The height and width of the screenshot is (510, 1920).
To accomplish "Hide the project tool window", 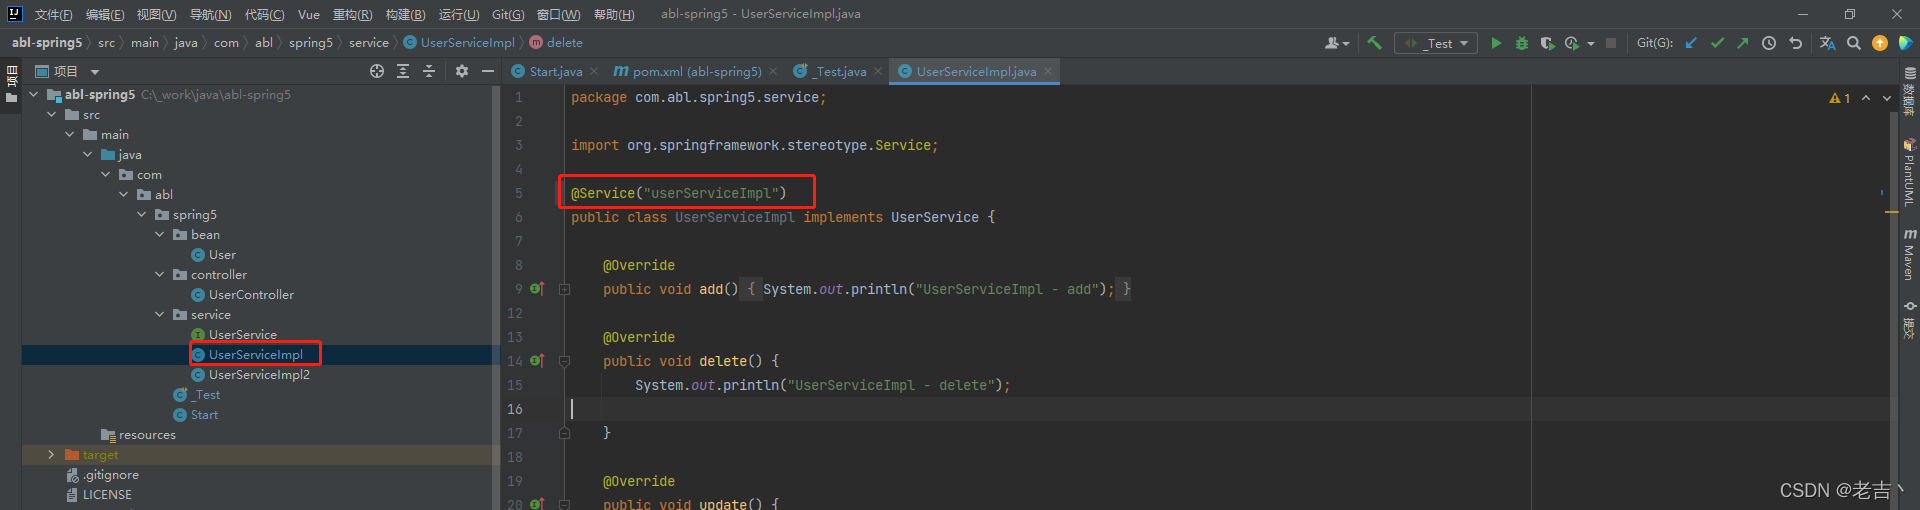I will (x=487, y=71).
